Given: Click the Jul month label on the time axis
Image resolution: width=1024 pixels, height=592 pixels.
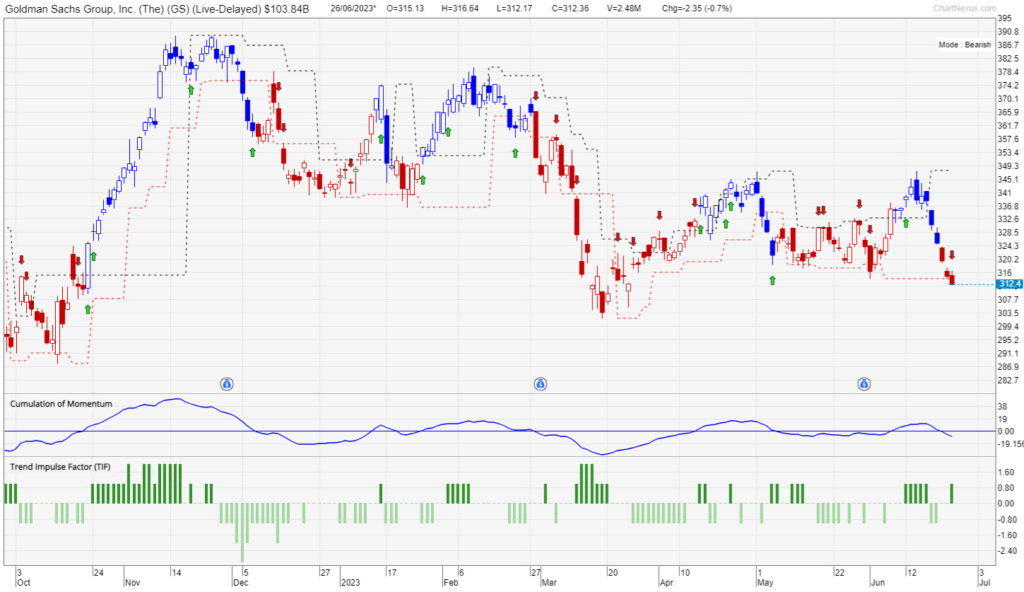Looking at the screenshot, I should tap(985, 582).
